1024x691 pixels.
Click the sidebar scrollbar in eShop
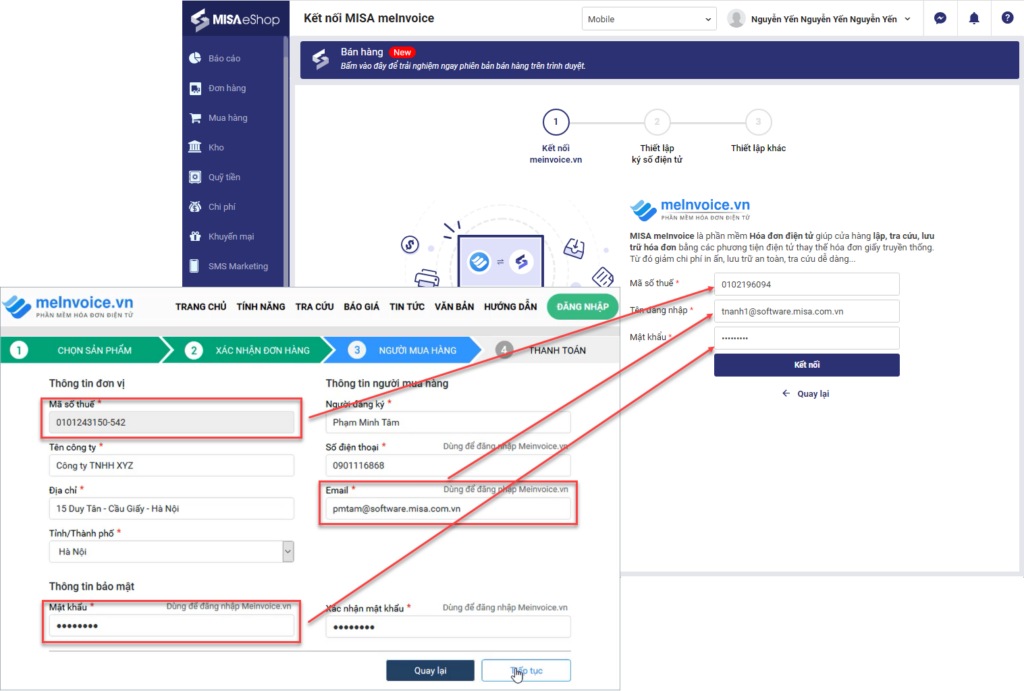point(286,162)
